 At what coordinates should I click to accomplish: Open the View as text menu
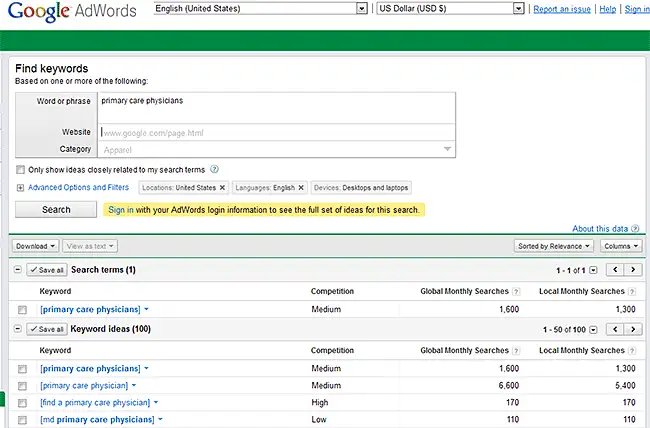90,246
